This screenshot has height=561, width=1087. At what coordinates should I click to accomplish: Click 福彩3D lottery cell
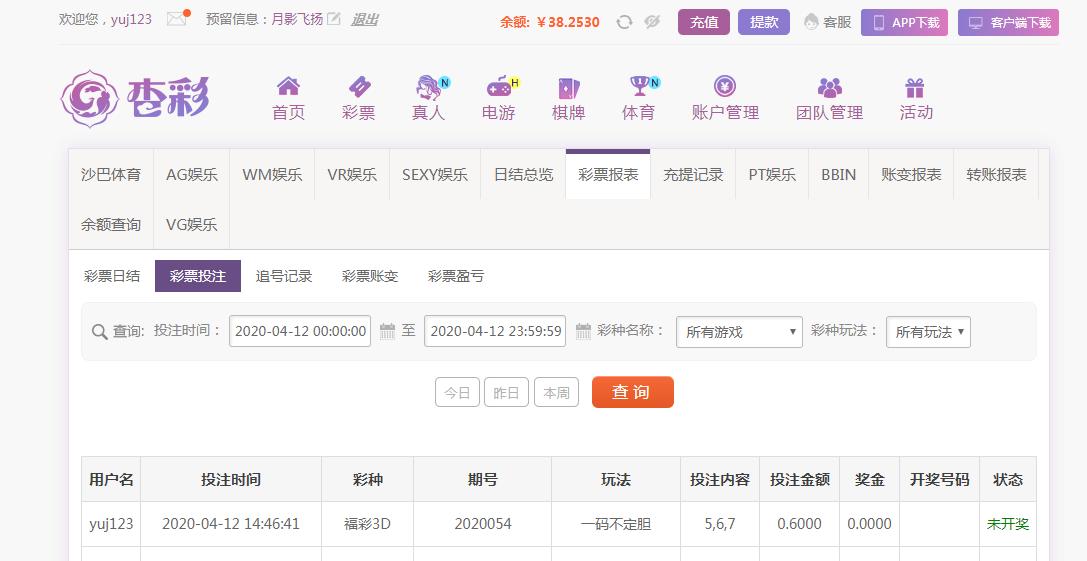(x=367, y=524)
